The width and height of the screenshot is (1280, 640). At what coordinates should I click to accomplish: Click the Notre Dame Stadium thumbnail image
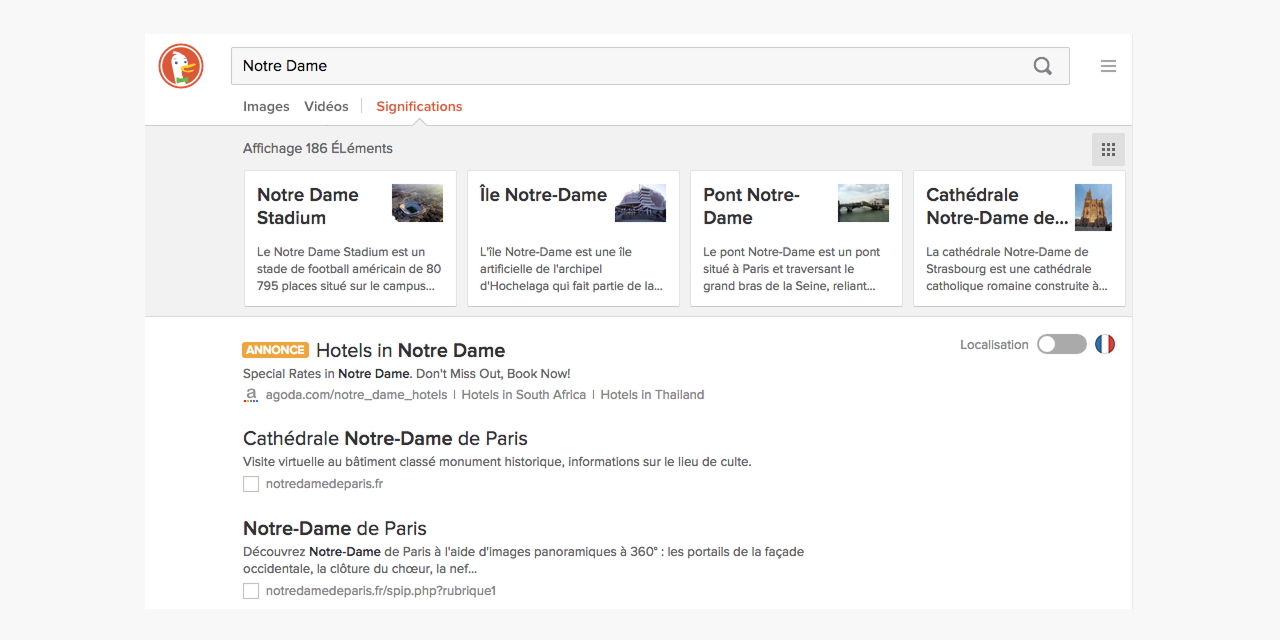417,203
